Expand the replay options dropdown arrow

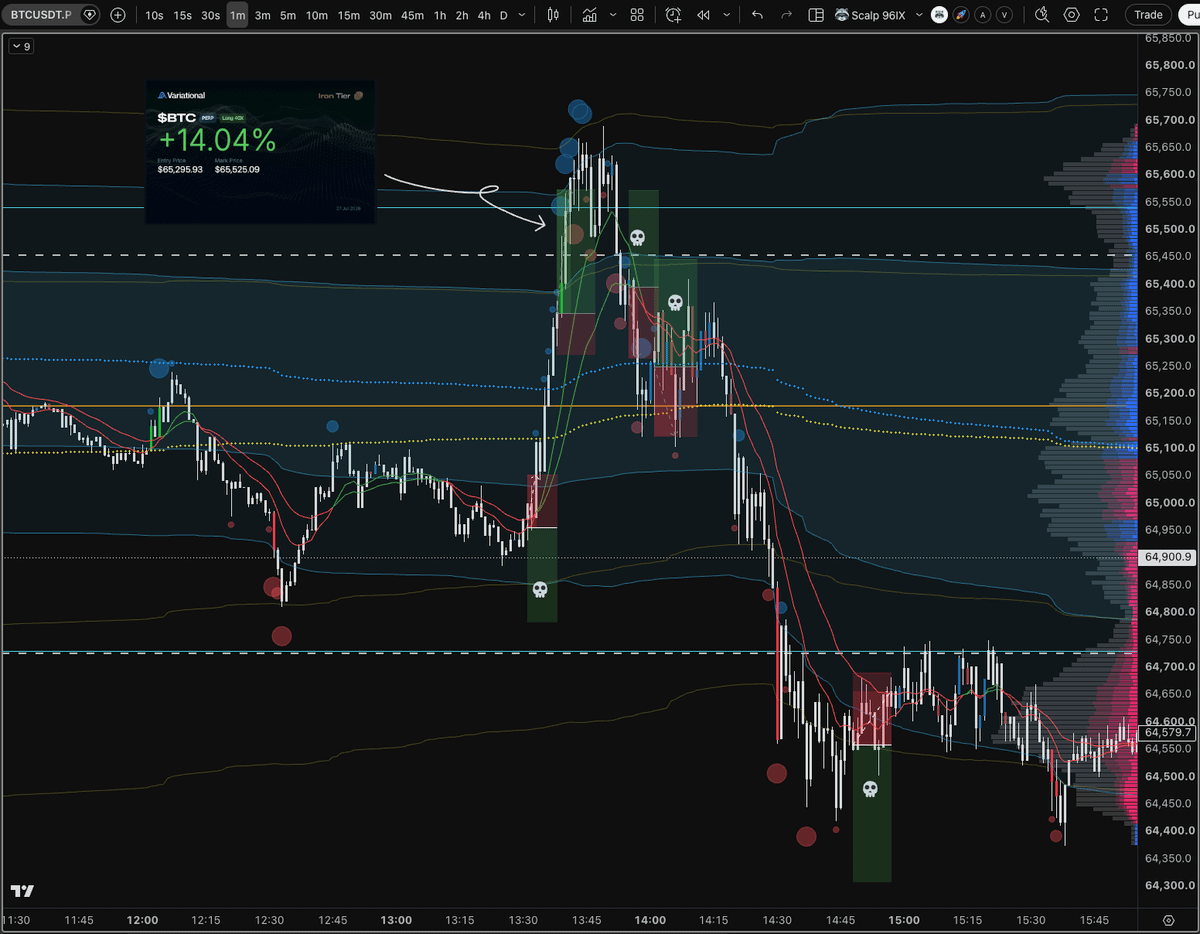pyautogui.click(x=726, y=15)
